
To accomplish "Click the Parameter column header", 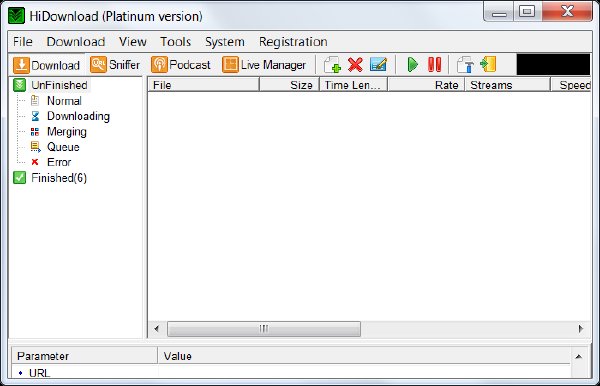I will point(84,356).
